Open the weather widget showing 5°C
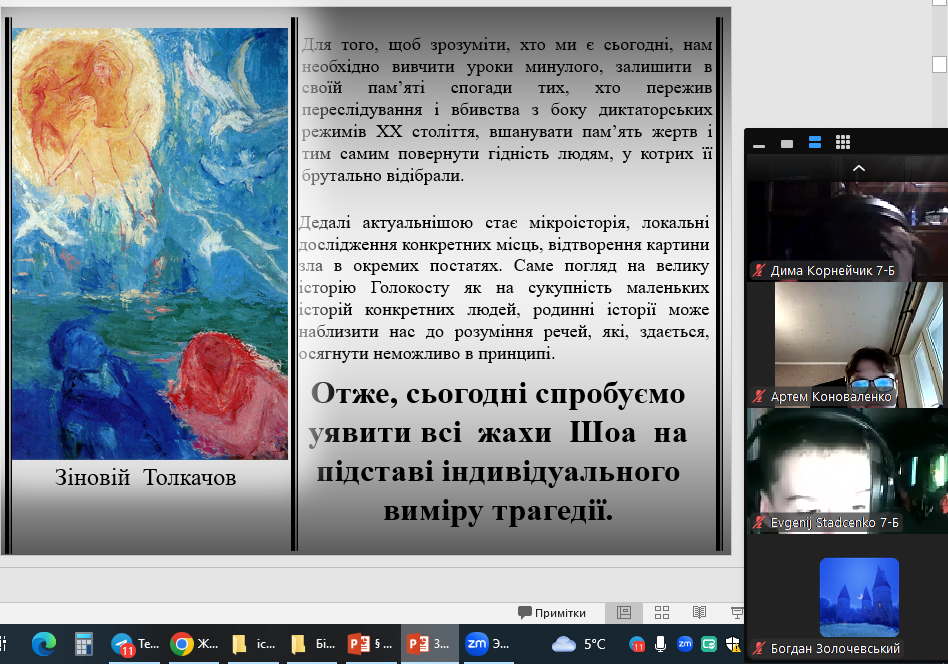The image size is (948, 664). point(579,644)
